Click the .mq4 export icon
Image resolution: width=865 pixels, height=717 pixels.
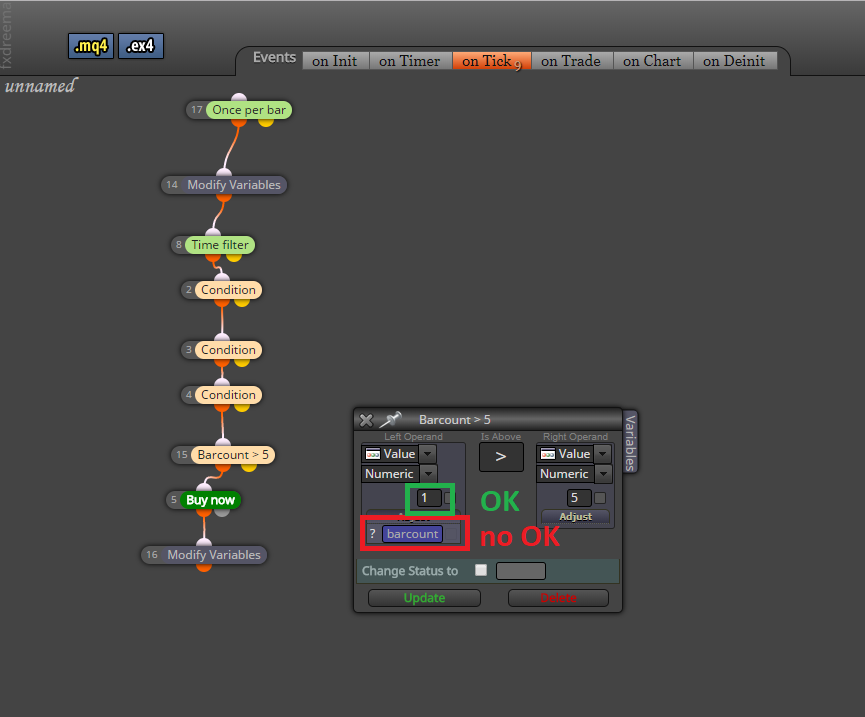click(91, 46)
